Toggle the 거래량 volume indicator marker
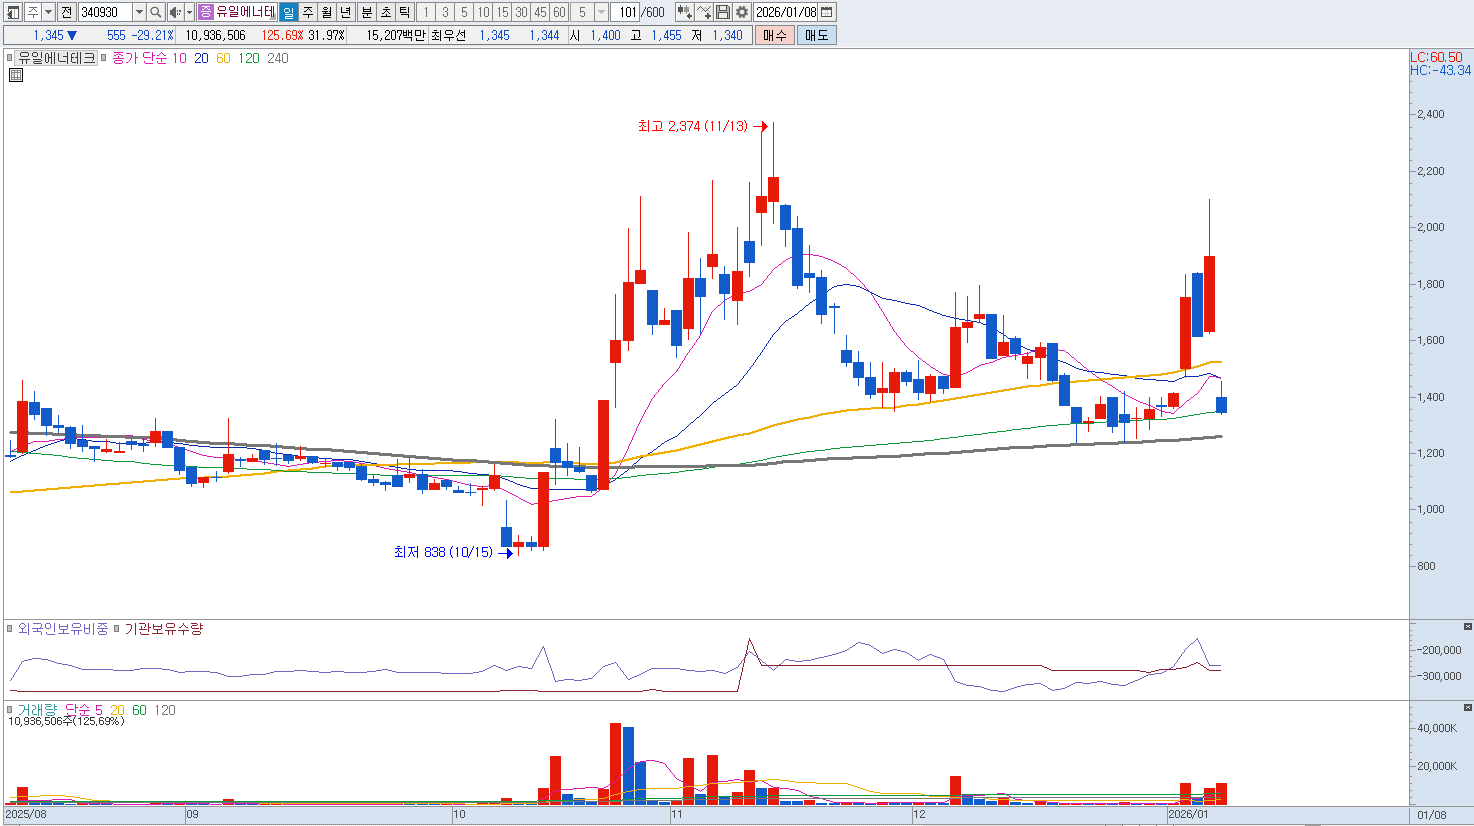 click(11, 710)
